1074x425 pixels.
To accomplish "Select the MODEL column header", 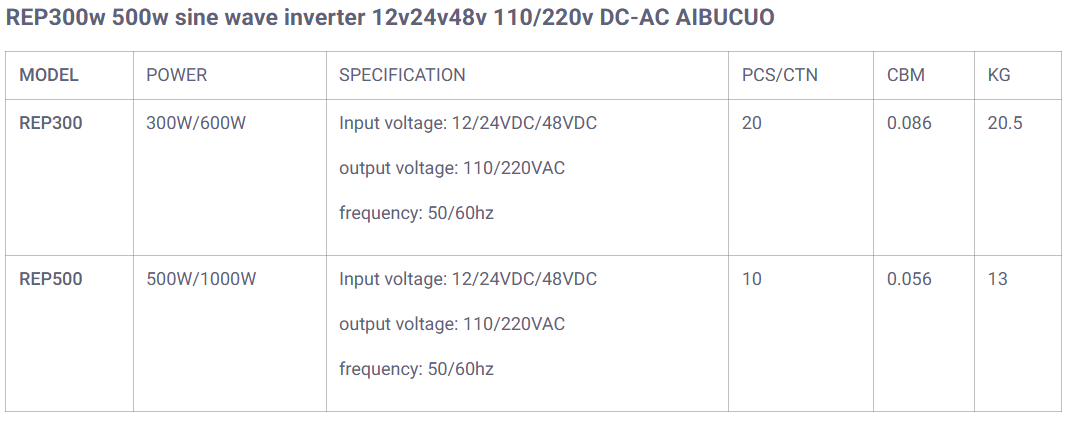I will click(49, 75).
